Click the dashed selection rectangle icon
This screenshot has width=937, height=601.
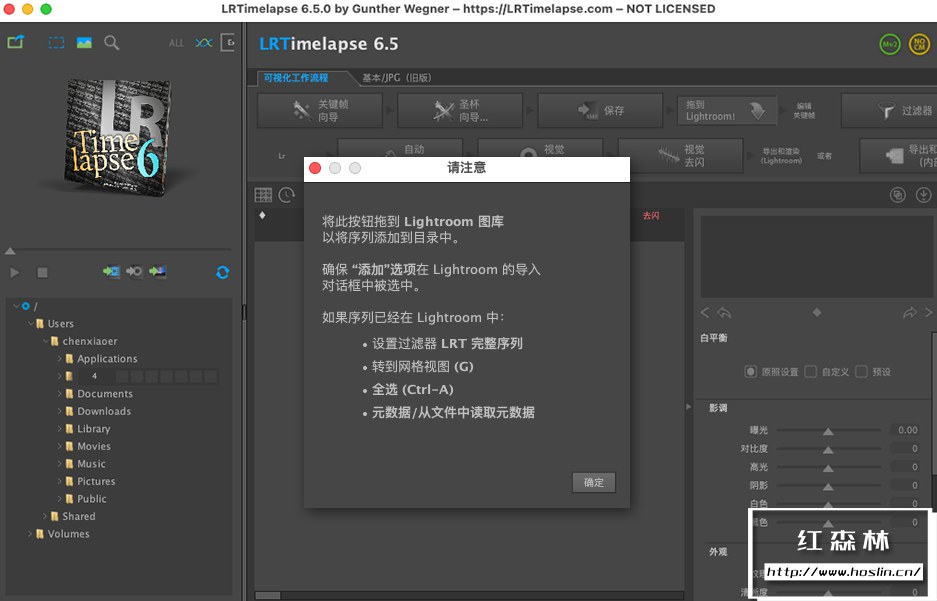click(x=56, y=42)
